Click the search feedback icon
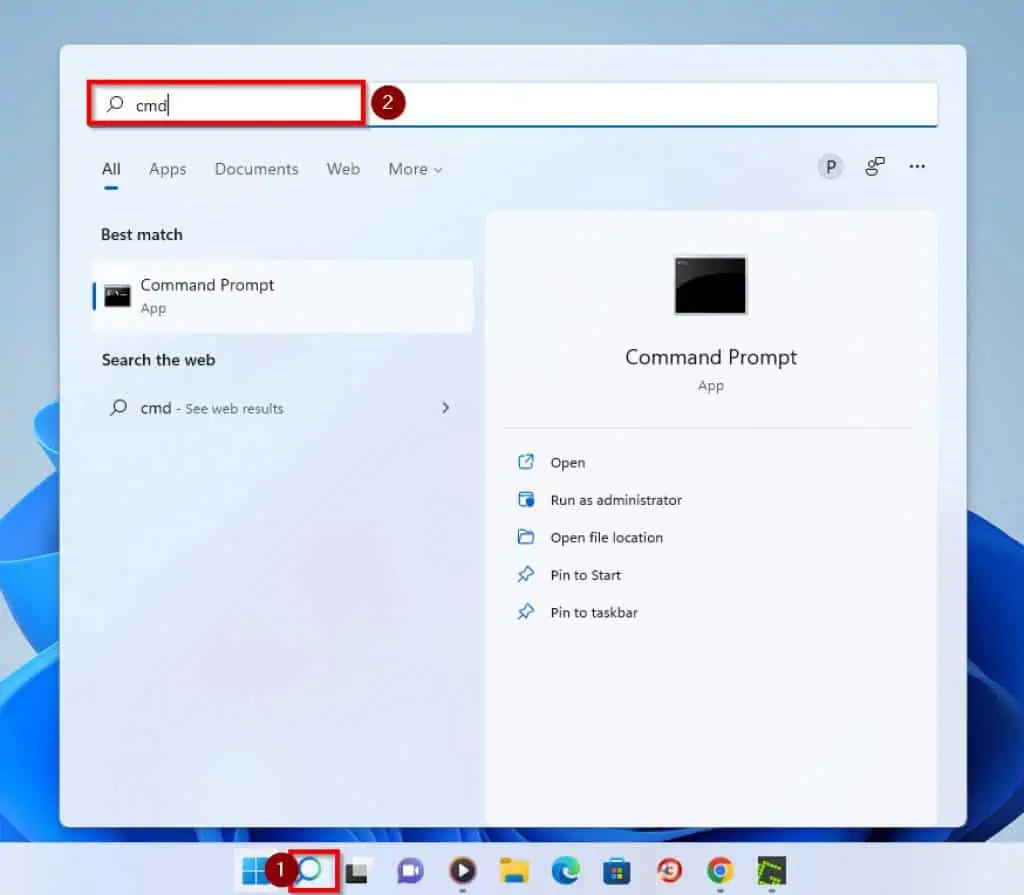Screen dimensions: 1024x895 click(875, 167)
